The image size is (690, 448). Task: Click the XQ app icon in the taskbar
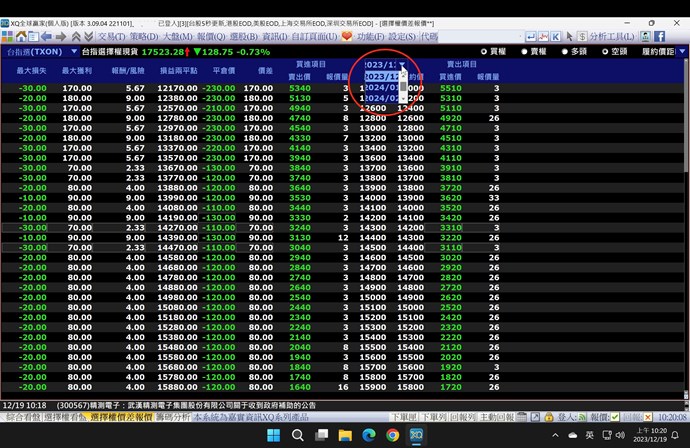tap(418, 436)
